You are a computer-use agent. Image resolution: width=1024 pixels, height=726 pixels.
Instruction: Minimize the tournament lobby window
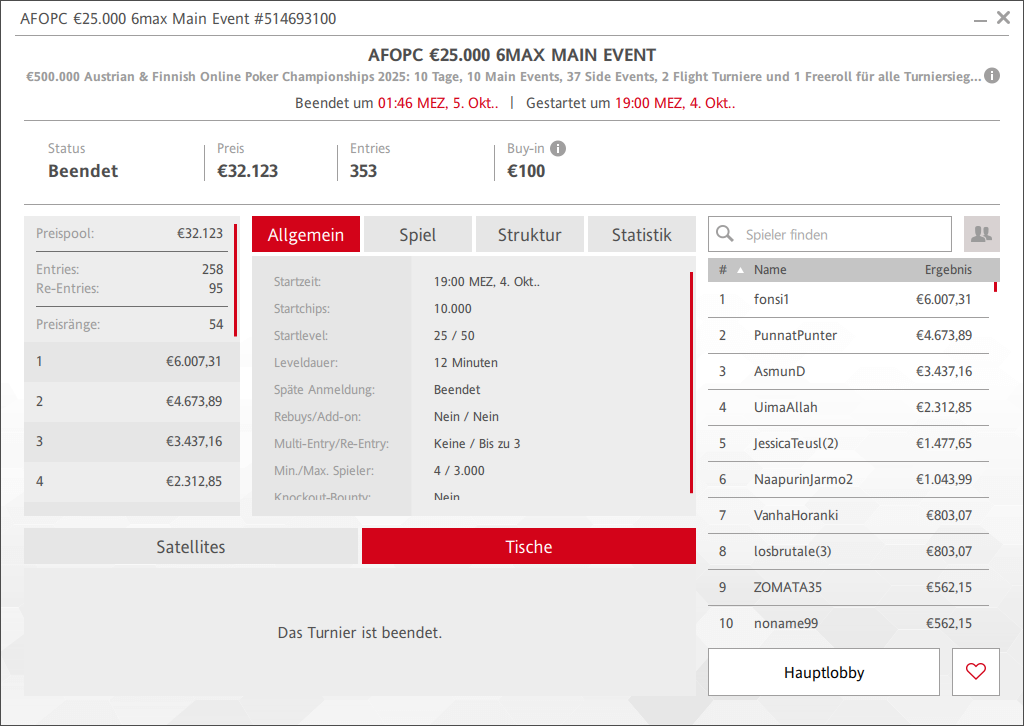980,18
